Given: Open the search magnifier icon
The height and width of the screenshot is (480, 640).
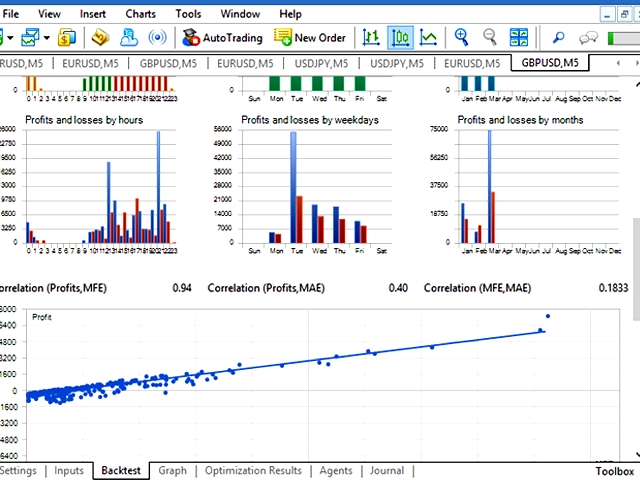Looking at the screenshot, I should click(558, 38).
